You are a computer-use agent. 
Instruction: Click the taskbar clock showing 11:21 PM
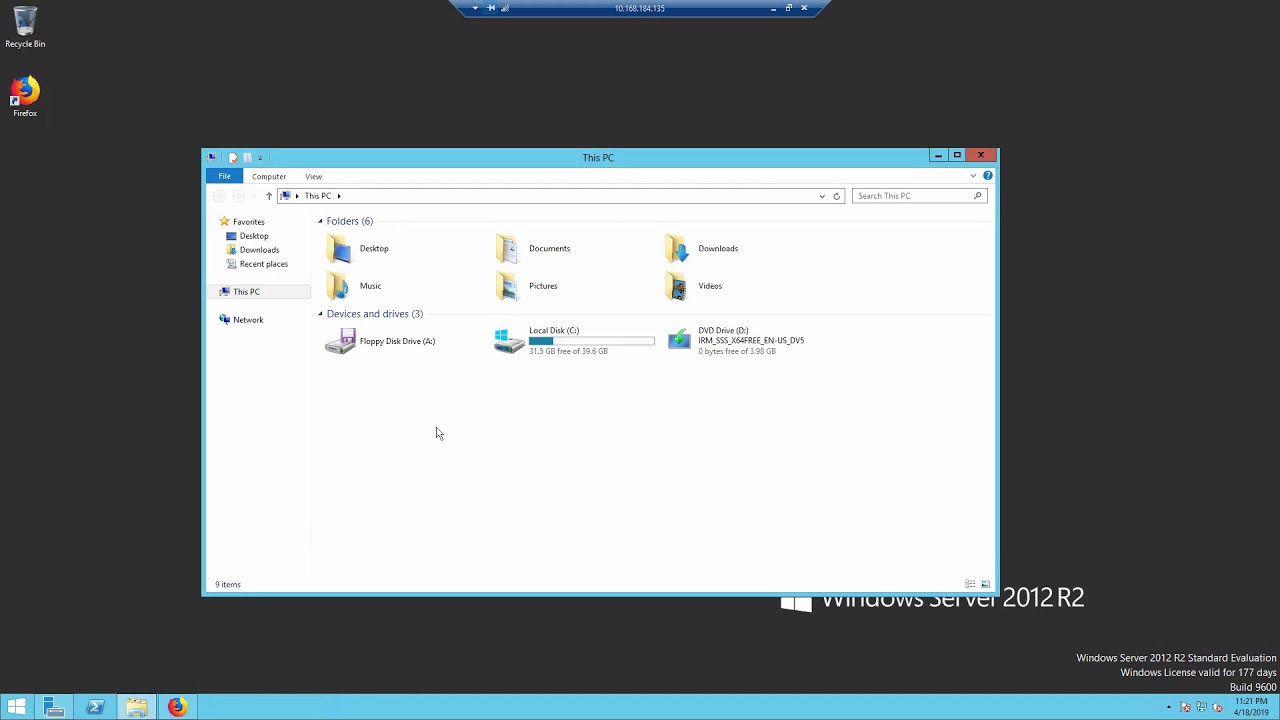[x=1251, y=707]
